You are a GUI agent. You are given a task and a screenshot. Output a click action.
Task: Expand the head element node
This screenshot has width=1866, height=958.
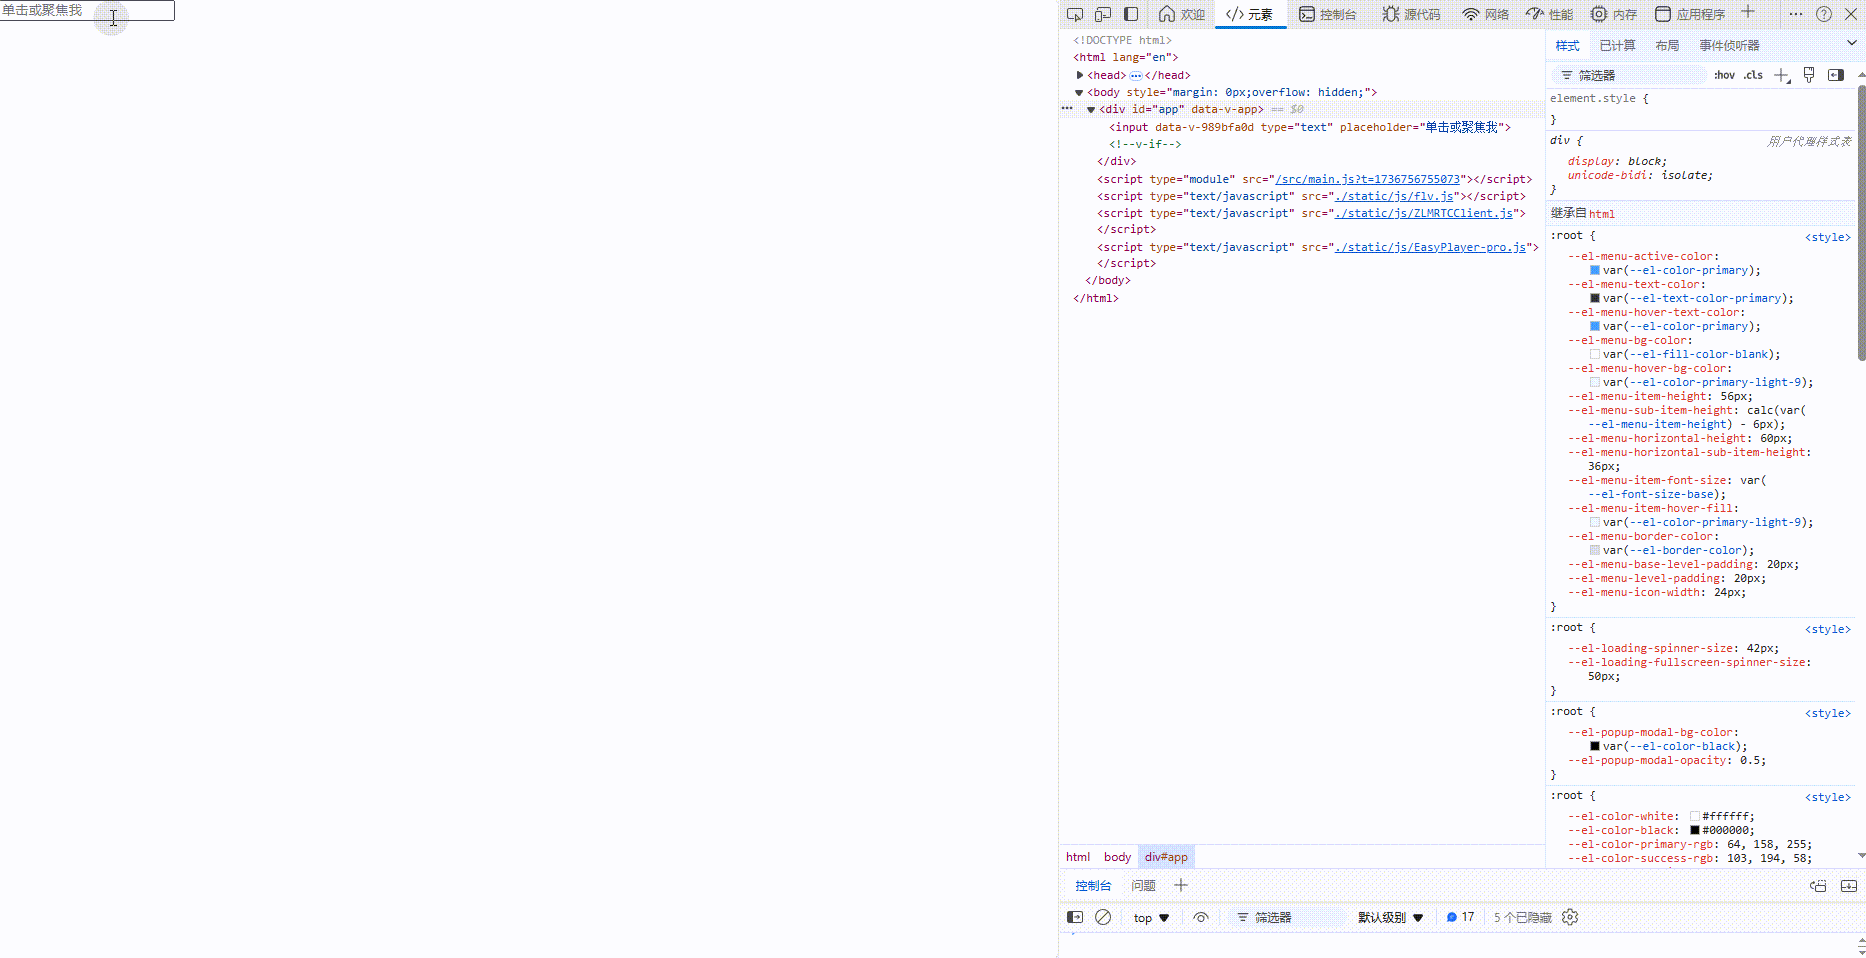1080,75
